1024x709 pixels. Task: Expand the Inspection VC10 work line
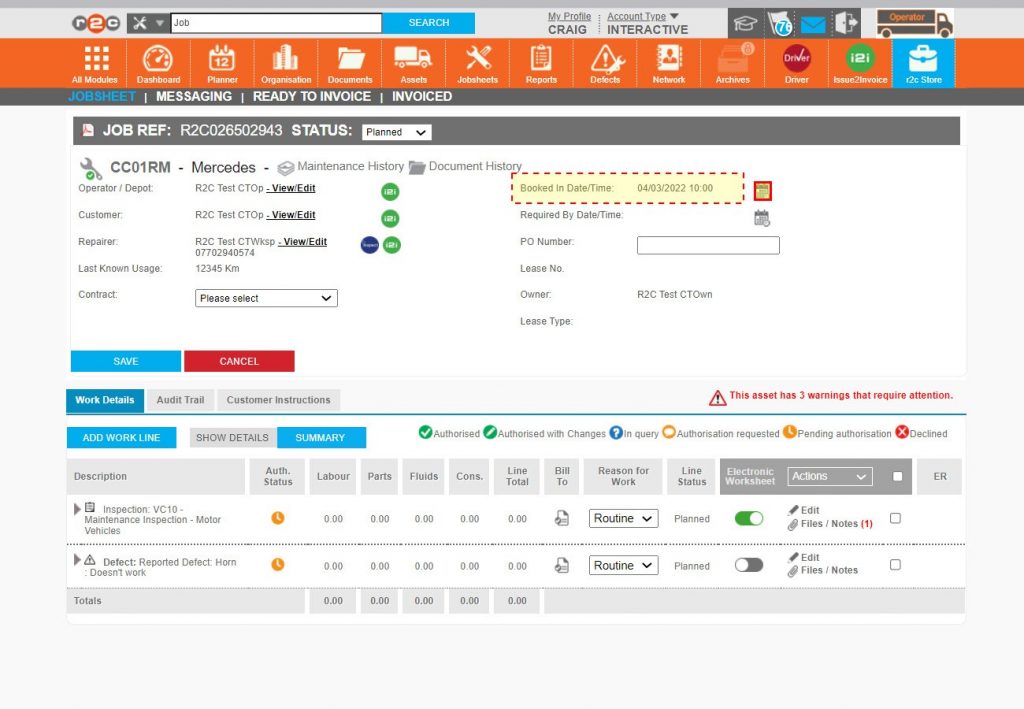pyautogui.click(x=77, y=509)
